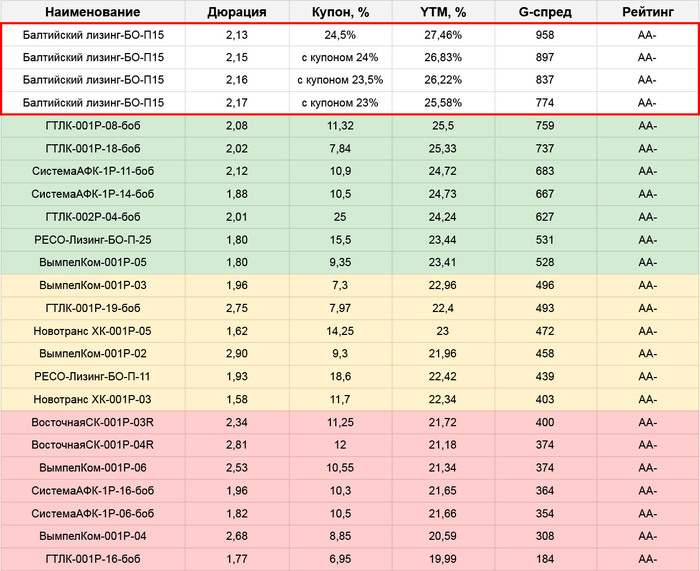Screen dimensions: 700x571
Task: Select the Новотранс ХК-001Р-05 cell
Action: click(x=93, y=331)
